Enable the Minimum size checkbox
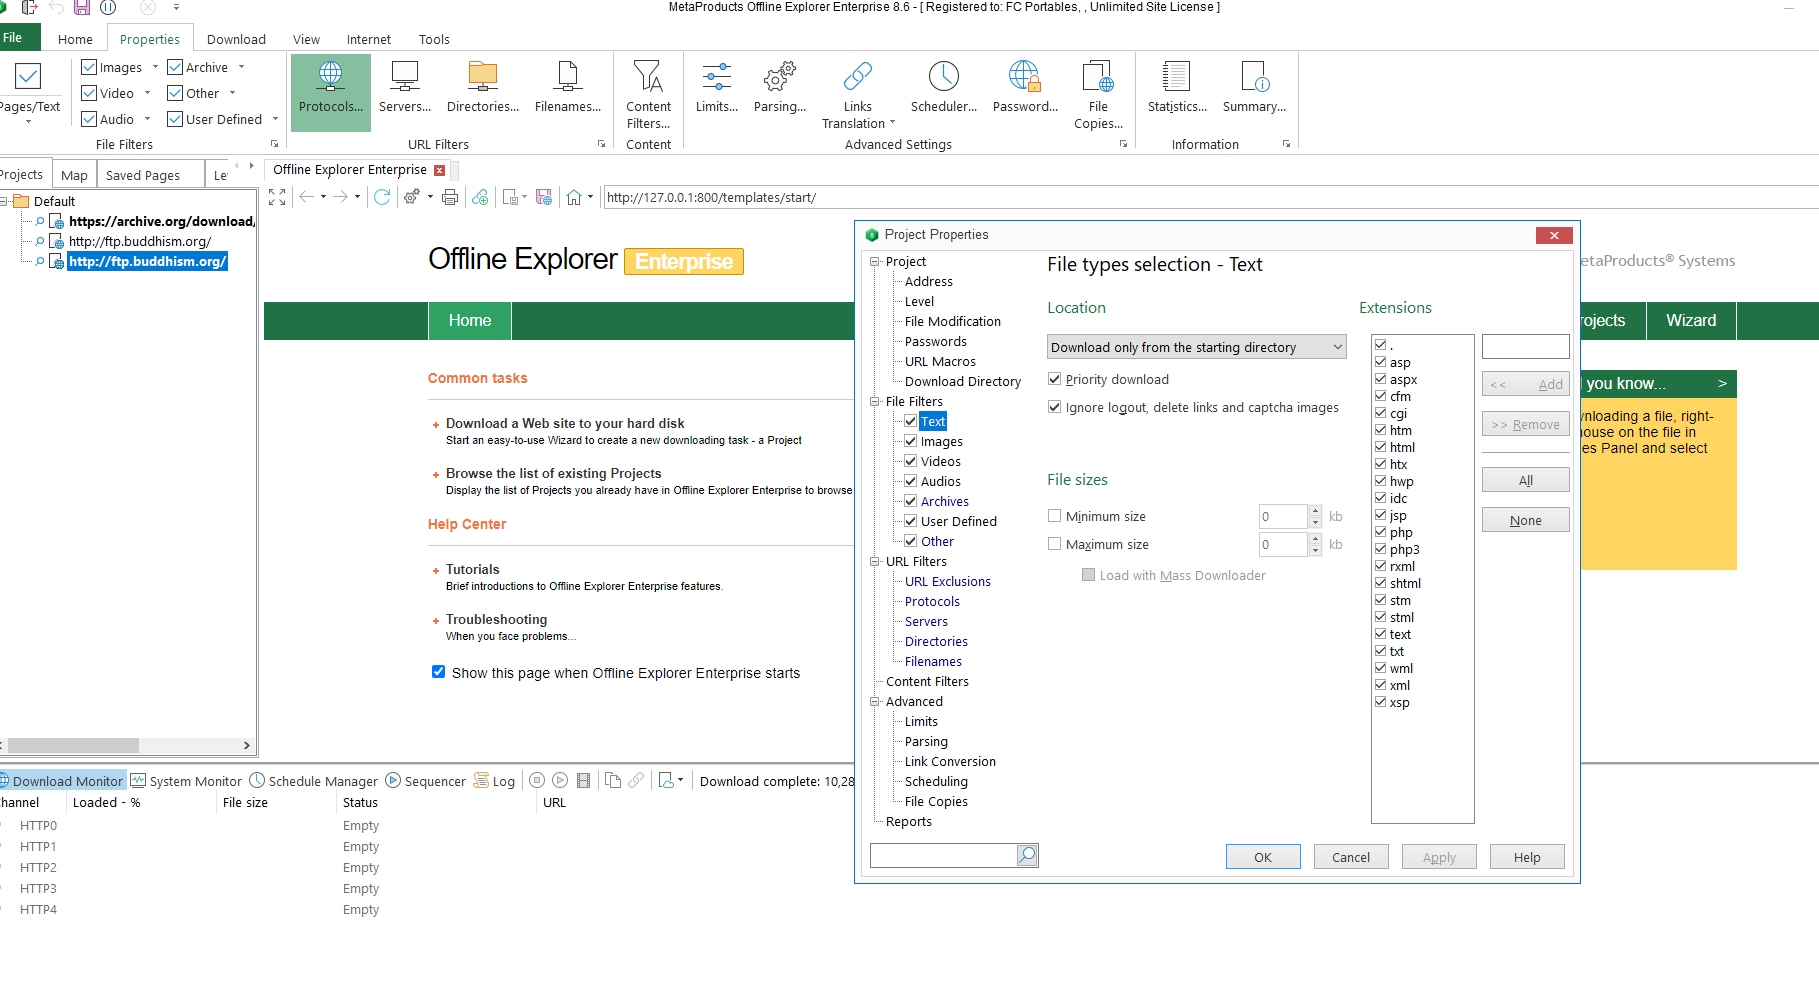1819x1000 pixels. (x=1054, y=516)
